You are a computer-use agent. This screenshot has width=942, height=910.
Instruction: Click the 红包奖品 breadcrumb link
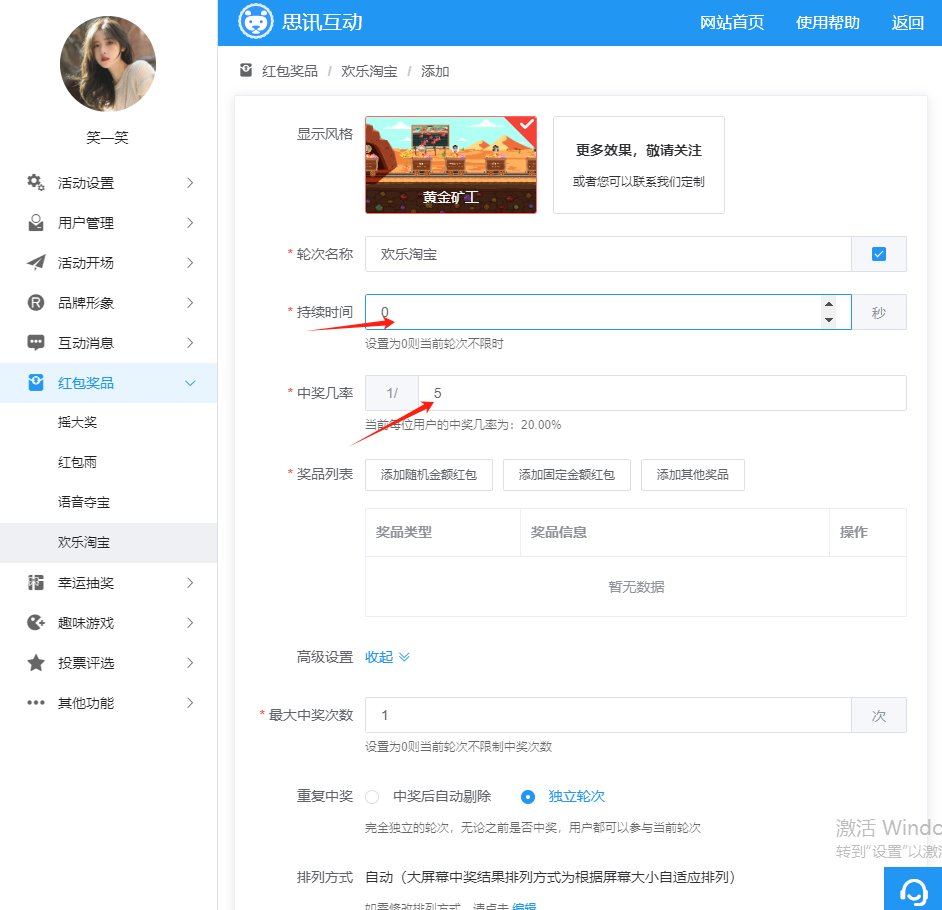coord(290,71)
